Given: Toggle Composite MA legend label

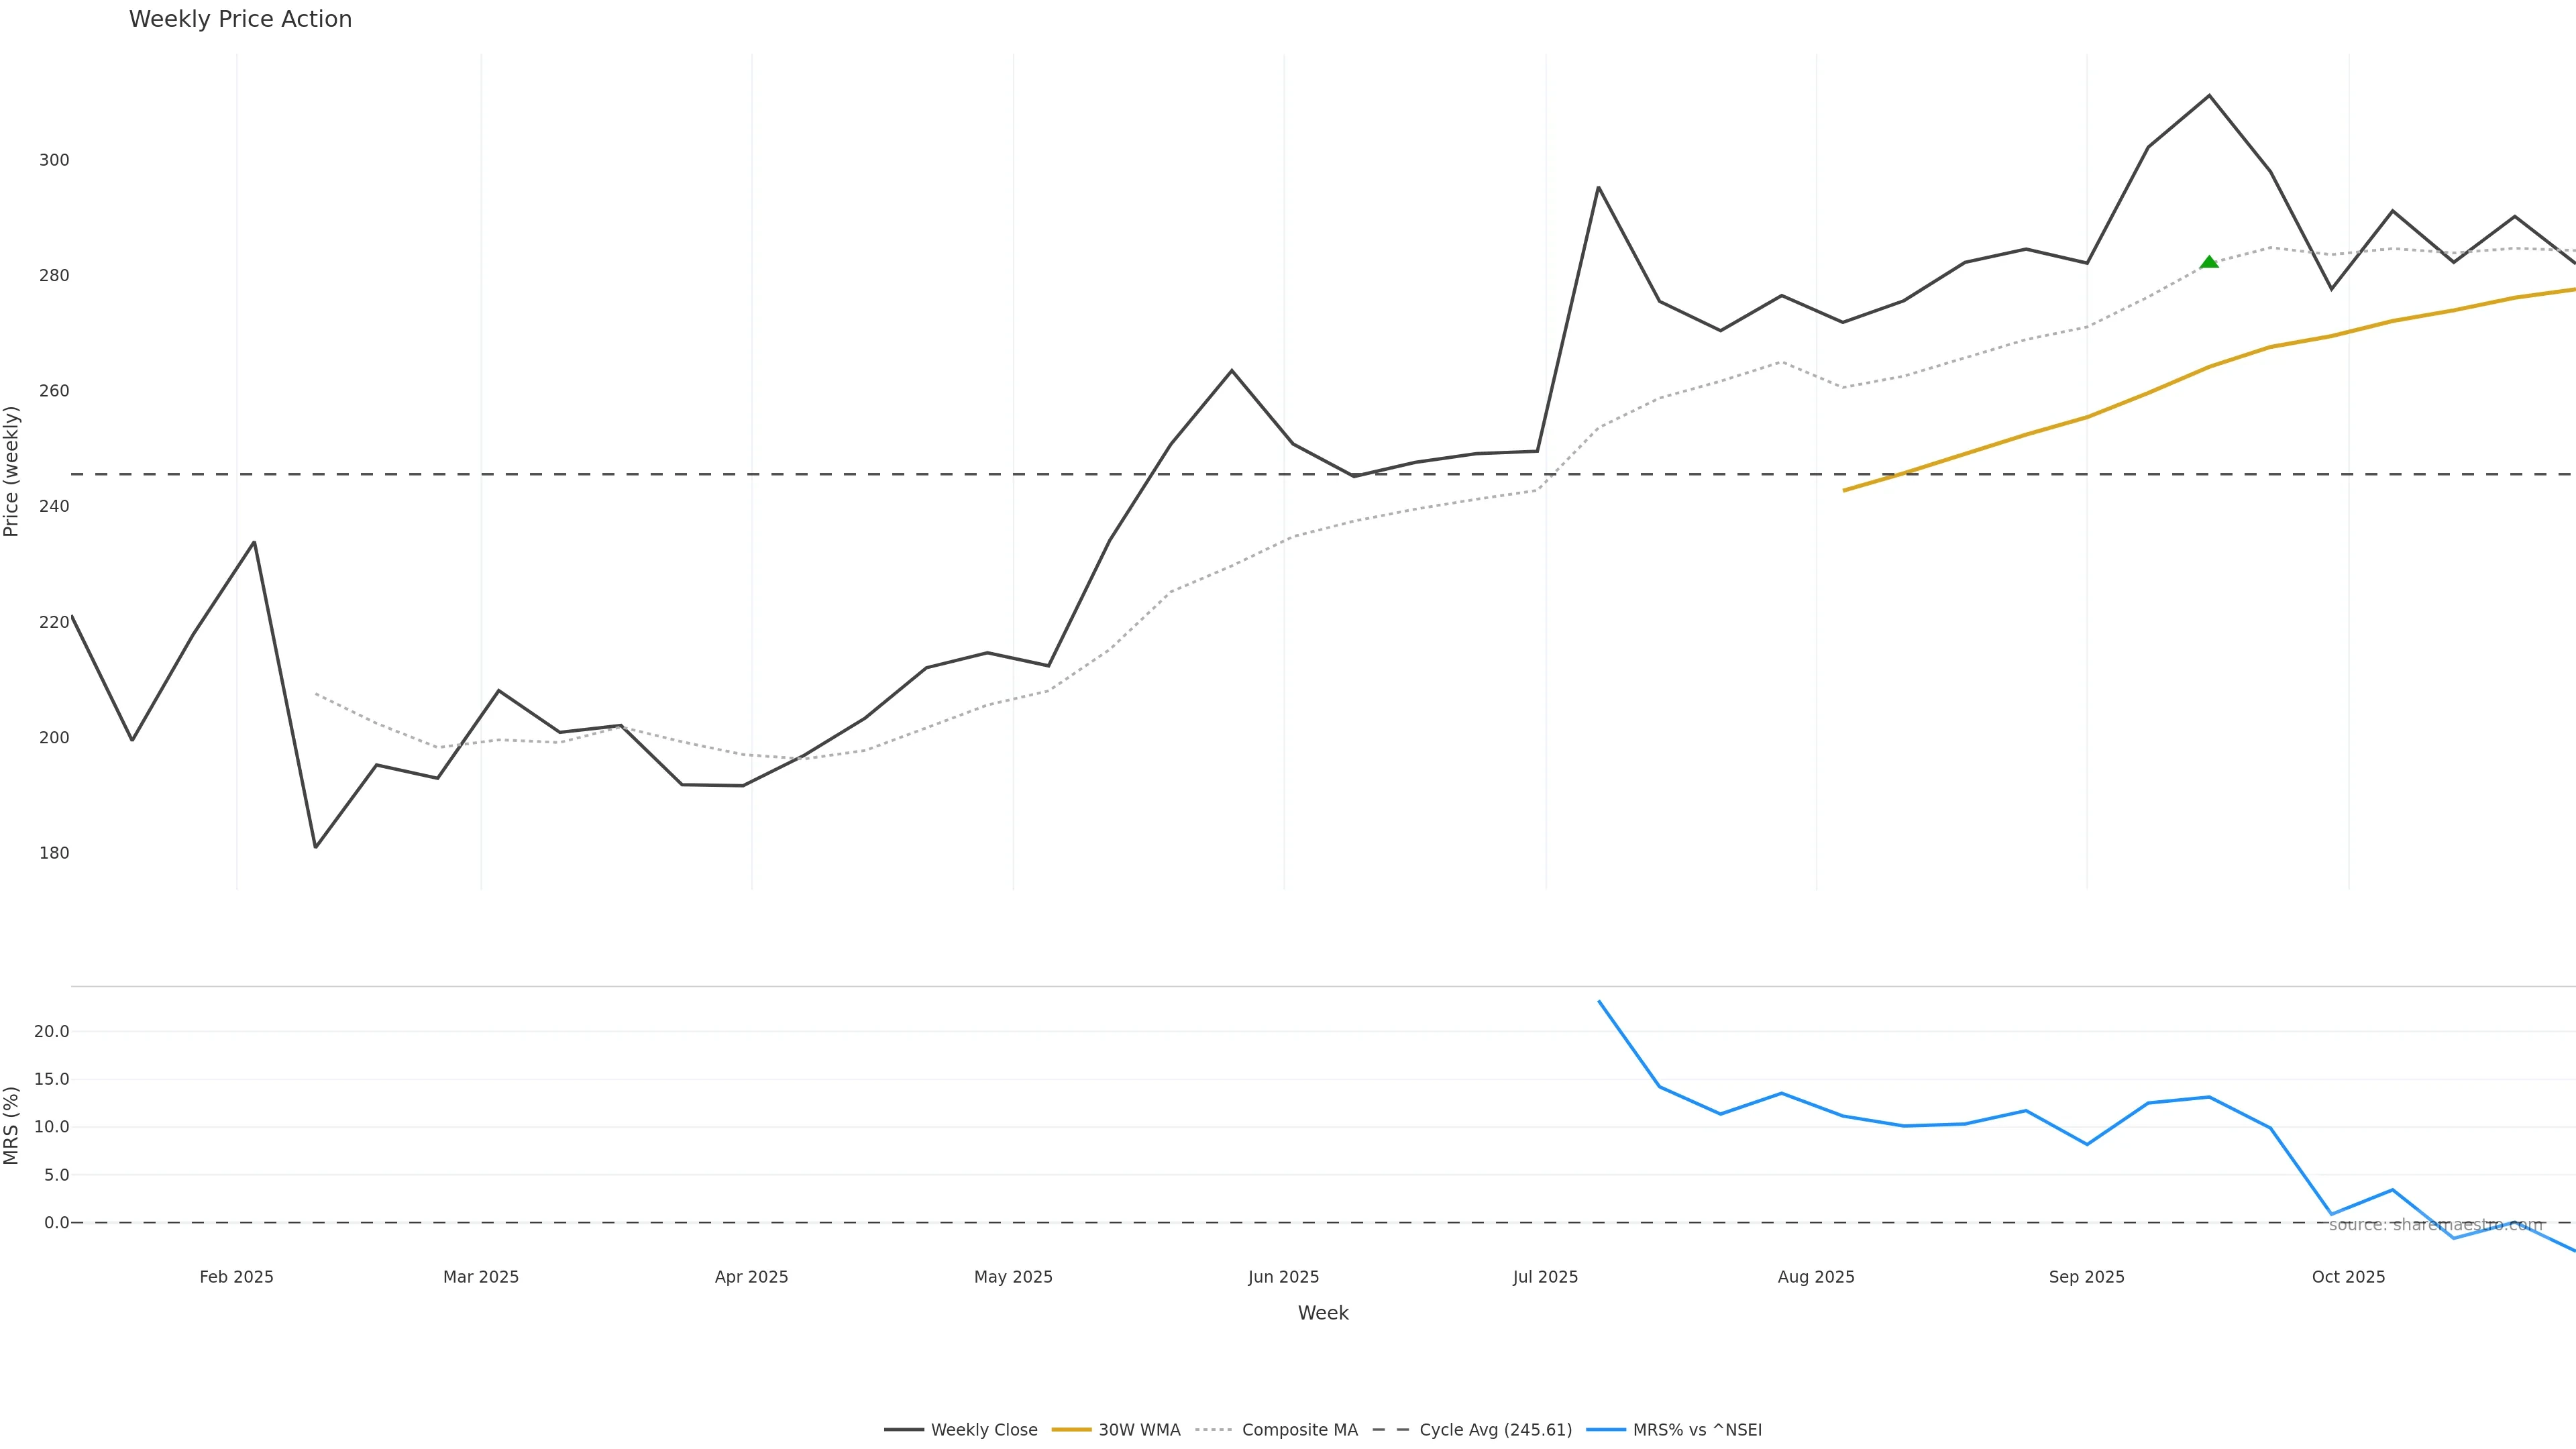Looking at the screenshot, I should tap(1299, 1430).
